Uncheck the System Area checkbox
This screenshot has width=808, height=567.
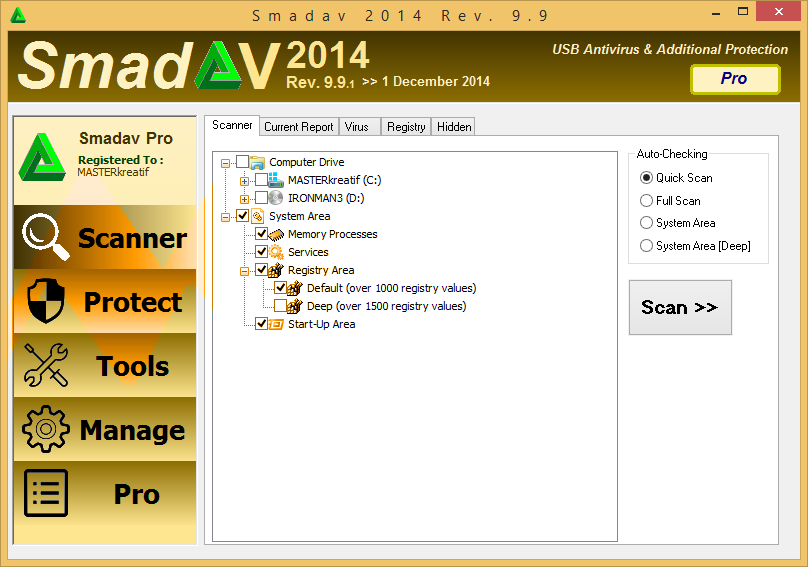(243, 216)
